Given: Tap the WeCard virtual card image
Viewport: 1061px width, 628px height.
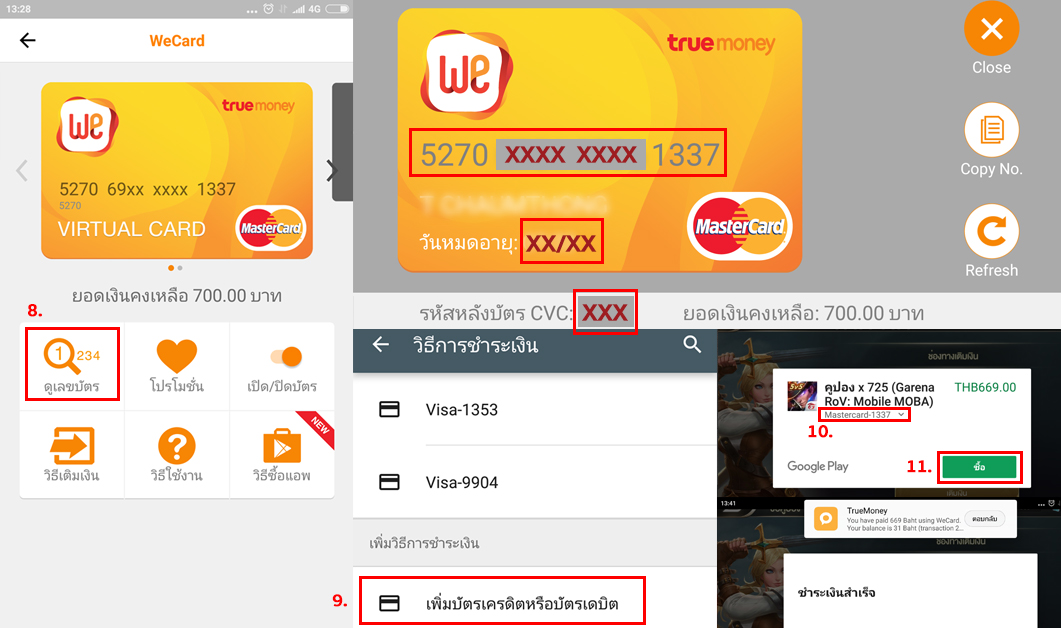Looking at the screenshot, I should click(x=177, y=171).
